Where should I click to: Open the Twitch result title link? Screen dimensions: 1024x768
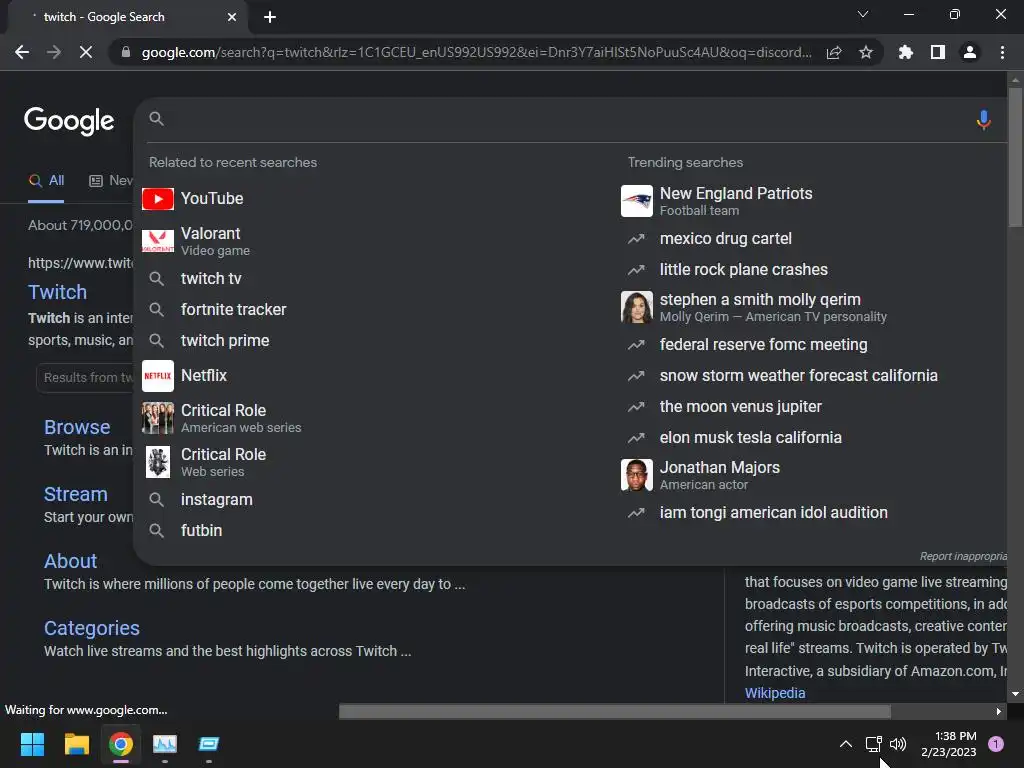(57, 292)
